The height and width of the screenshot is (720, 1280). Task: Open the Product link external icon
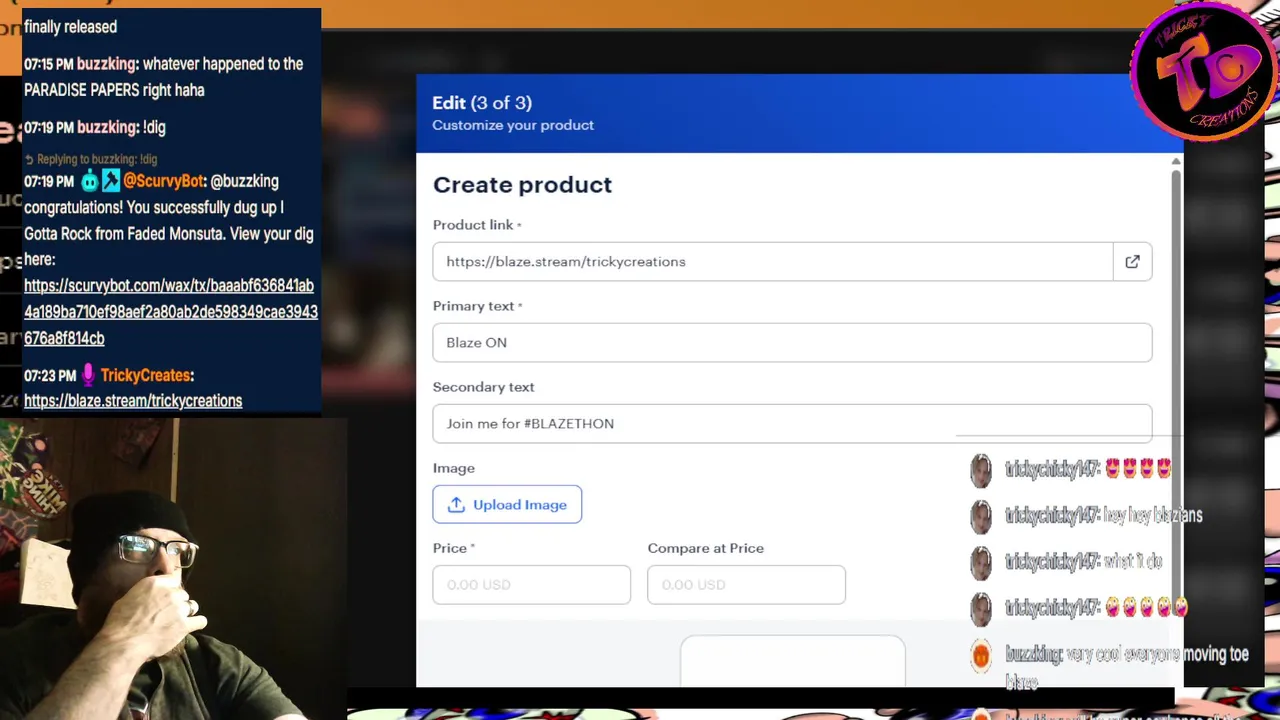click(x=1132, y=262)
